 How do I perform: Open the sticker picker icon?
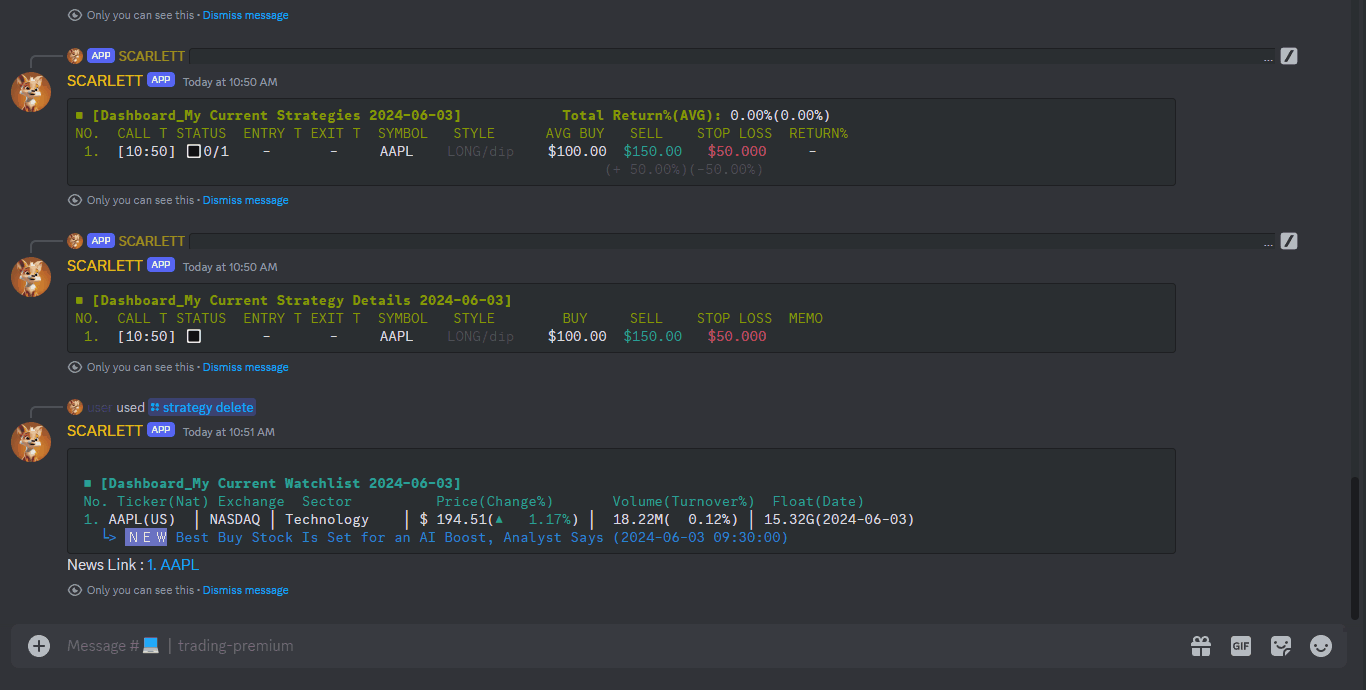tap(1281, 646)
